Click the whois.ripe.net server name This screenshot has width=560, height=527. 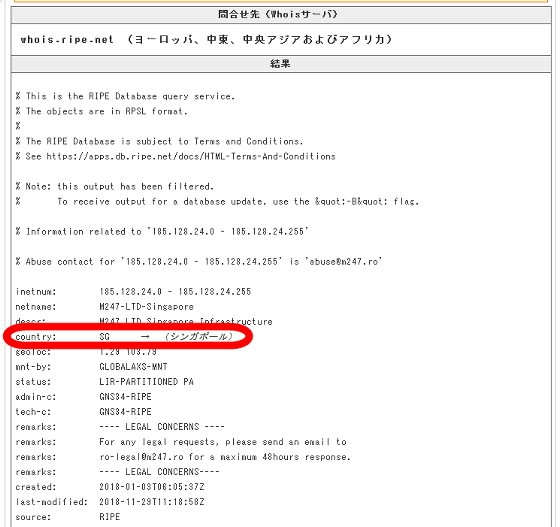pyautogui.click(x=67, y=39)
